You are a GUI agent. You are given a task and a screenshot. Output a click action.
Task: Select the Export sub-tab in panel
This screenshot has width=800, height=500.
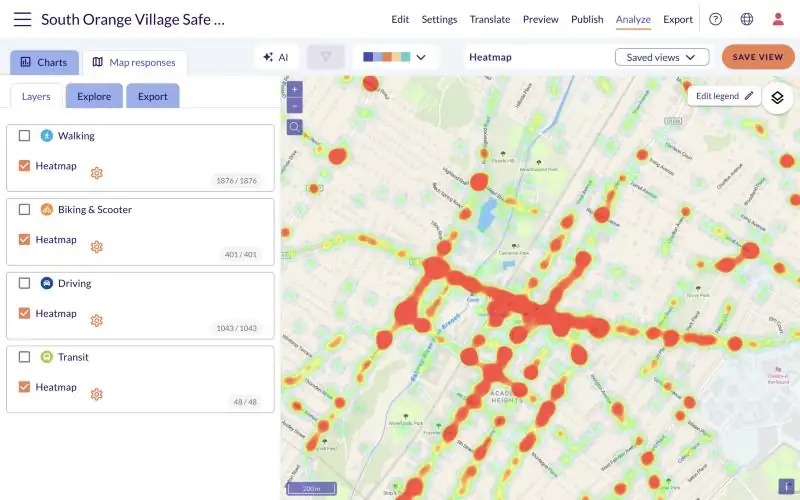coord(153,96)
